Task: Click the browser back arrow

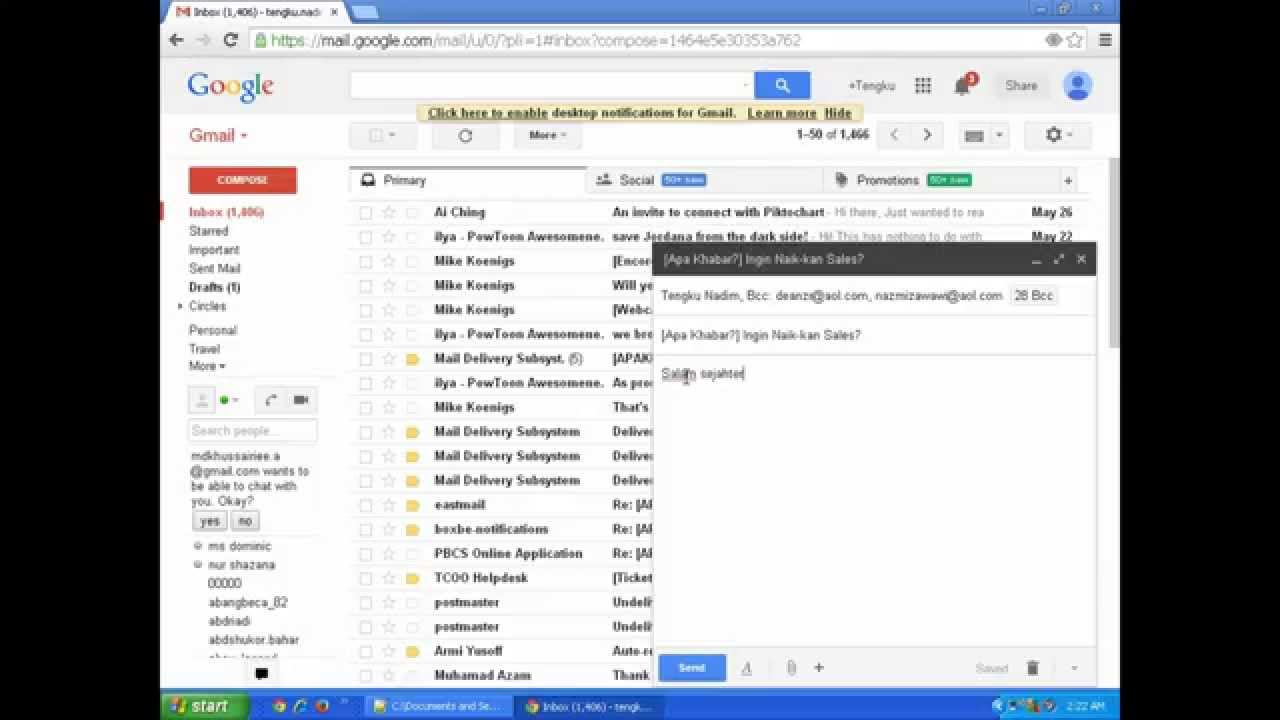Action: [177, 40]
